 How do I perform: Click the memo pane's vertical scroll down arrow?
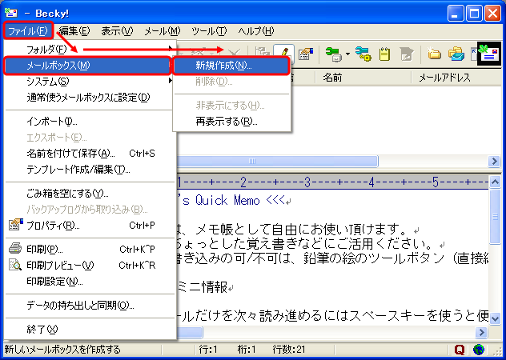click(495, 319)
